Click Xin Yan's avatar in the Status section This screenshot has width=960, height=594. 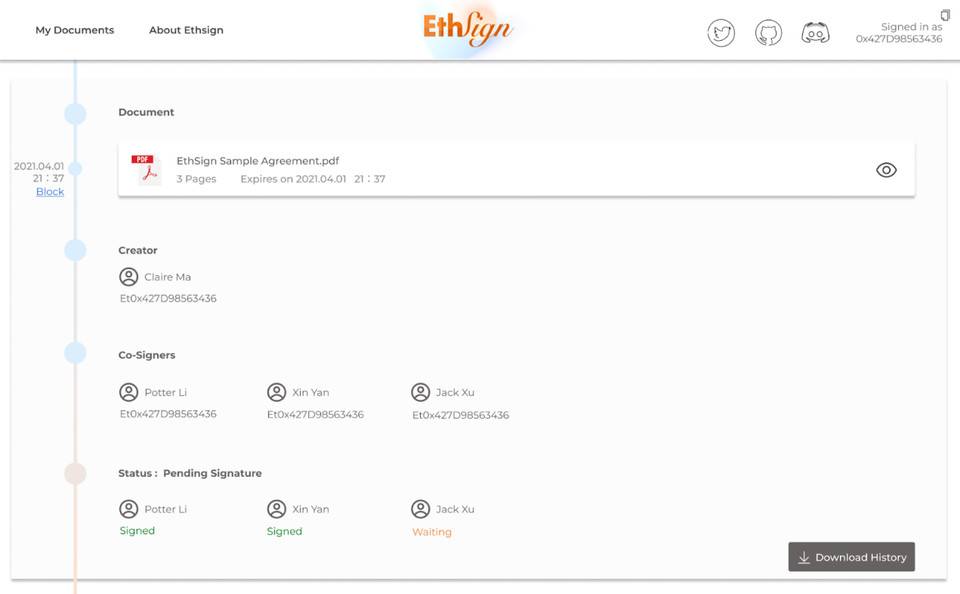(x=276, y=509)
